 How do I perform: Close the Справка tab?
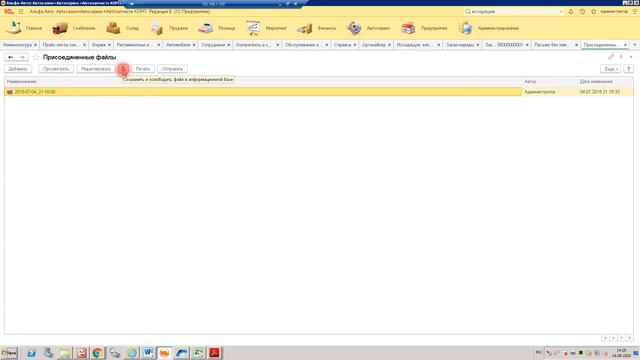pos(355,45)
